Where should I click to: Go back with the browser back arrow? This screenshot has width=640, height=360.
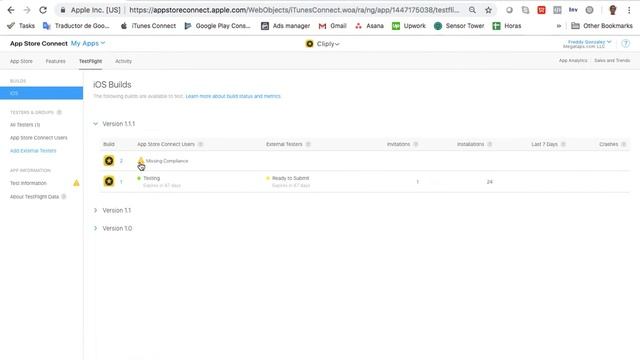pyautogui.click(x=11, y=10)
